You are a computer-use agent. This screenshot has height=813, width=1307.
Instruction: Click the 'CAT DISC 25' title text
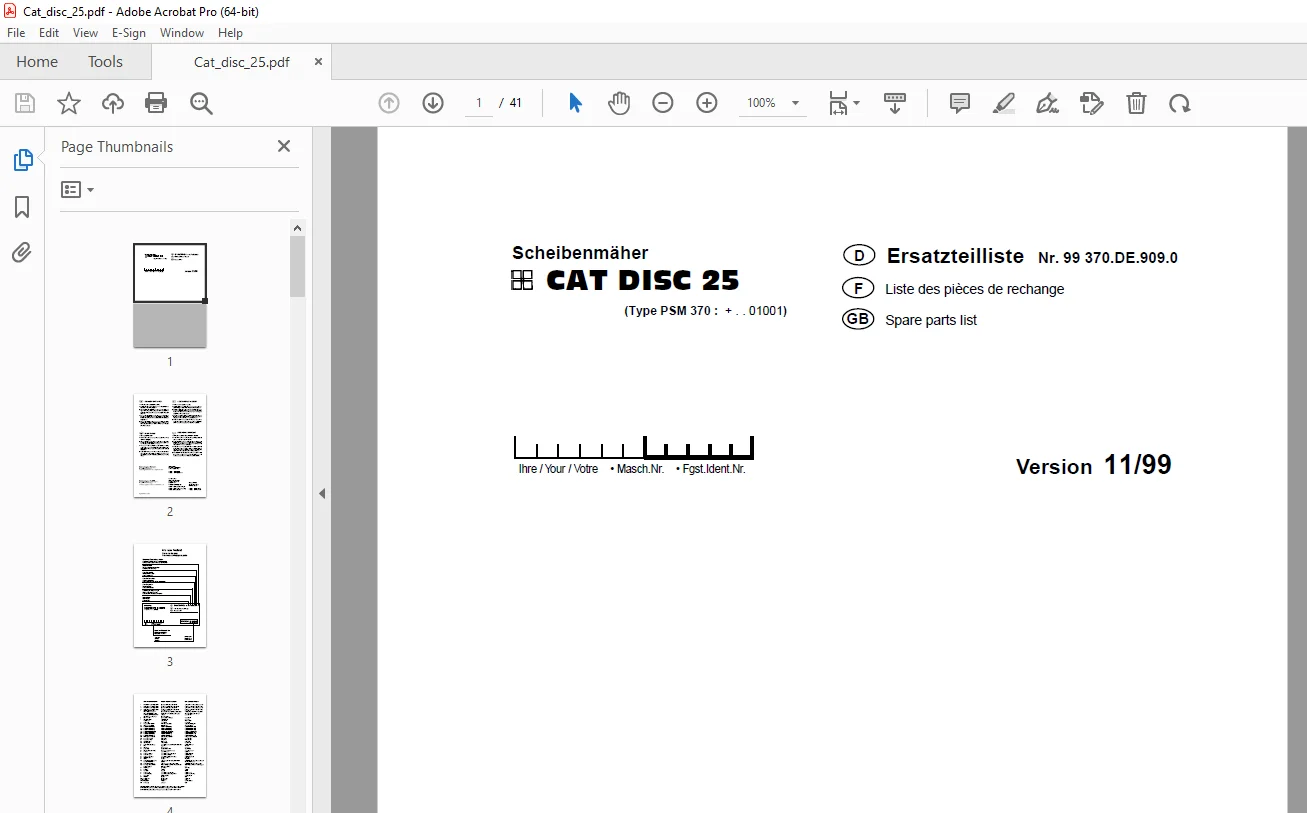[643, 280]
